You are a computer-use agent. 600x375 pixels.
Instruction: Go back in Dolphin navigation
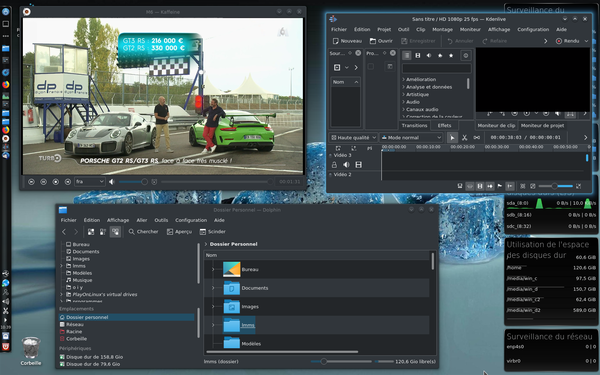click(x=64, y=232)
